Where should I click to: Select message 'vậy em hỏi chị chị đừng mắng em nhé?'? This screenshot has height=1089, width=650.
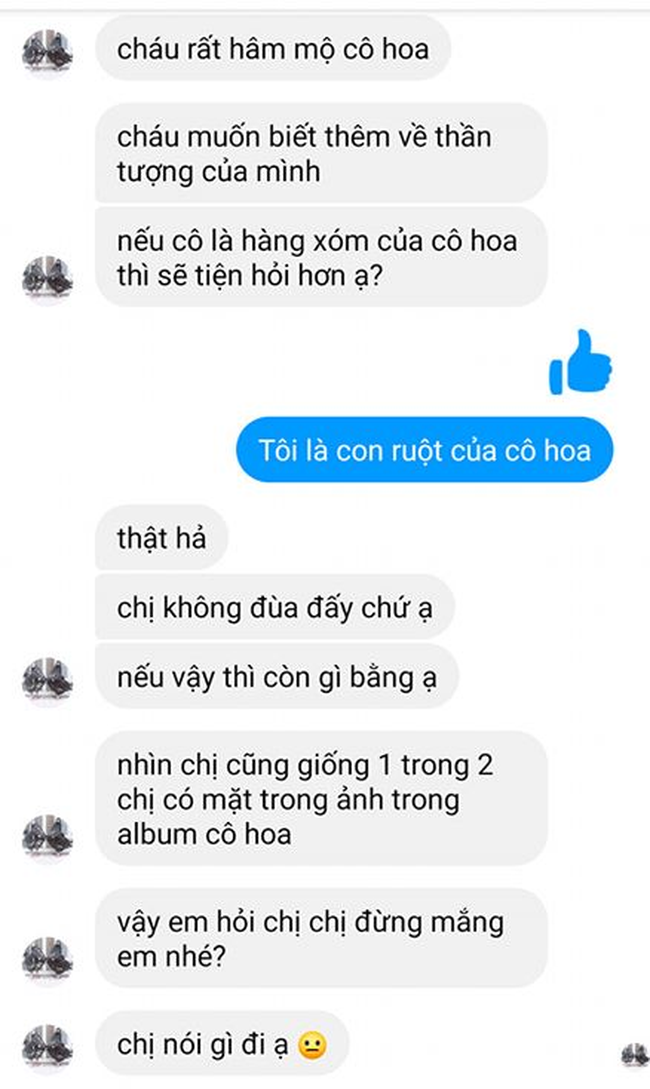point(321,939)
